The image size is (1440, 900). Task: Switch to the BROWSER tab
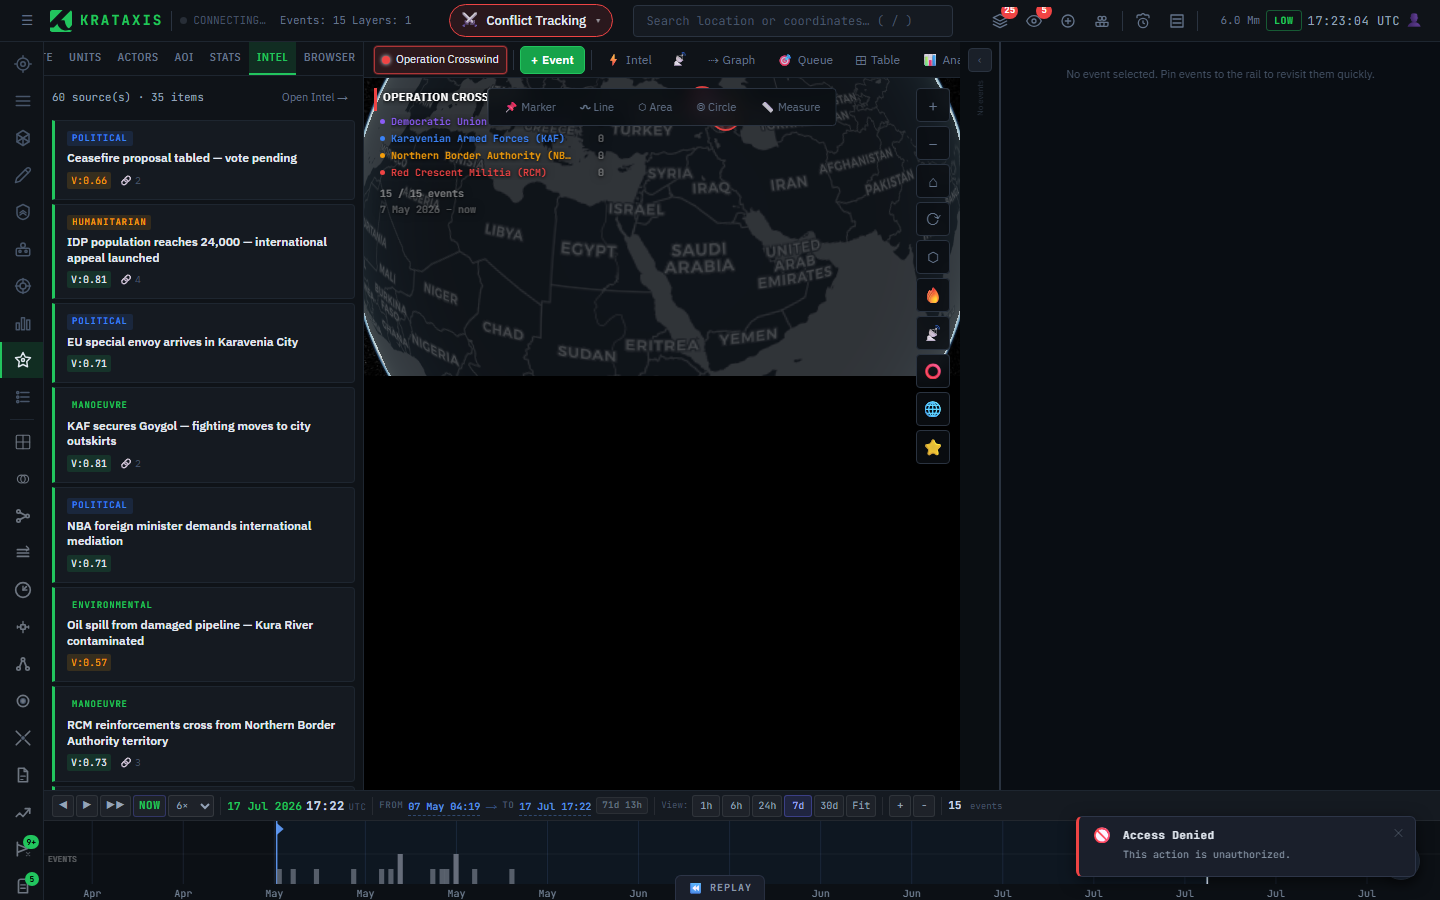click(x=329, y=57)
